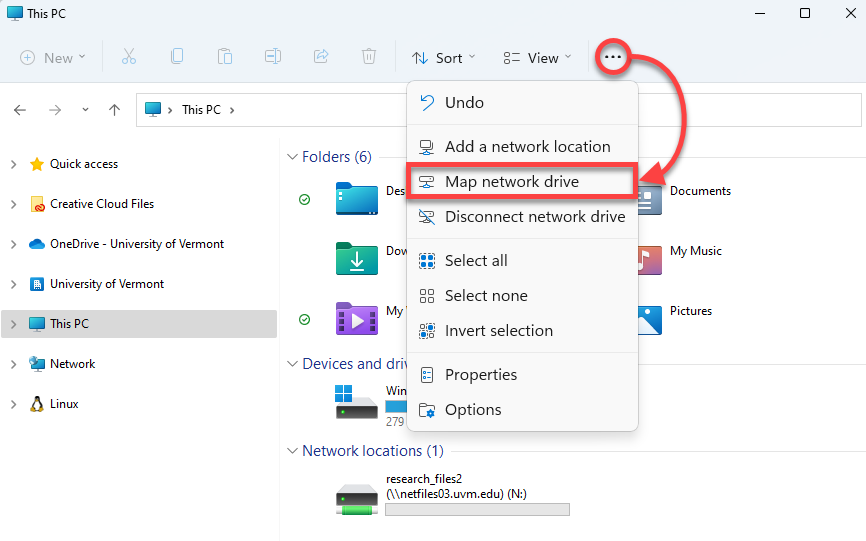Click the Copy icon in toolbar
The image size is (866, 541).
[x=177, y=57]
